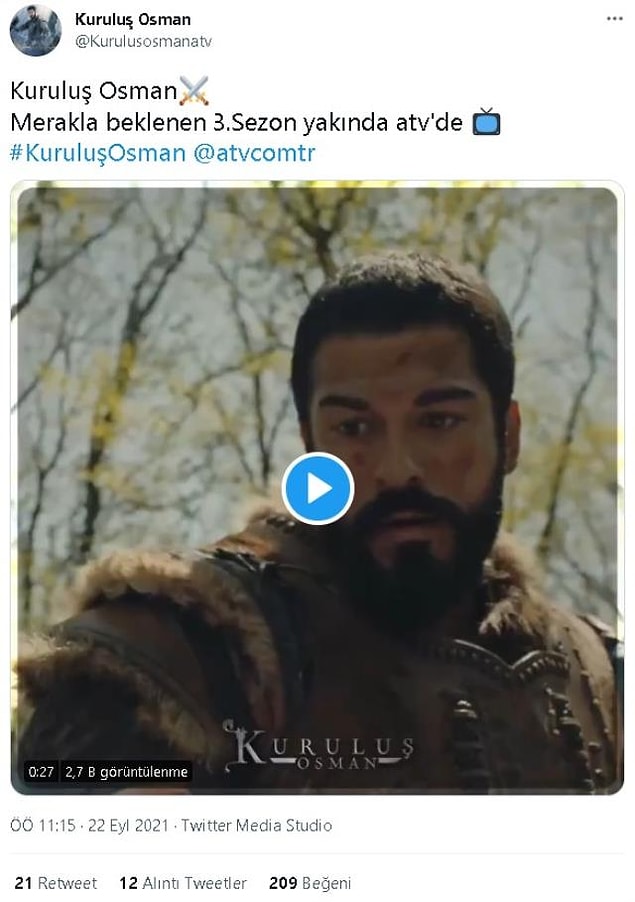
Task: Play the Kuruluş Osman video
Action: [318, 488]
